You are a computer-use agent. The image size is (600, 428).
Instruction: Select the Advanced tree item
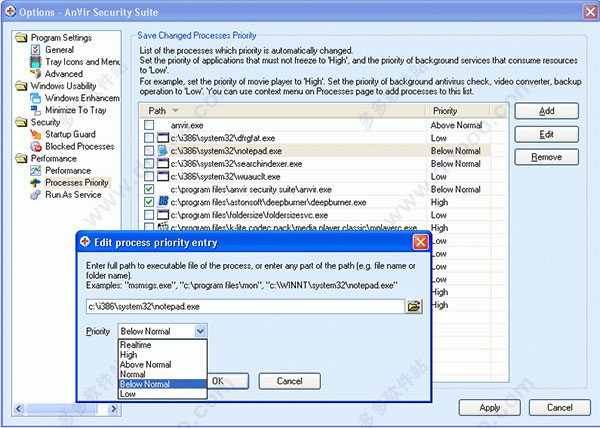[x=64, y=74]
